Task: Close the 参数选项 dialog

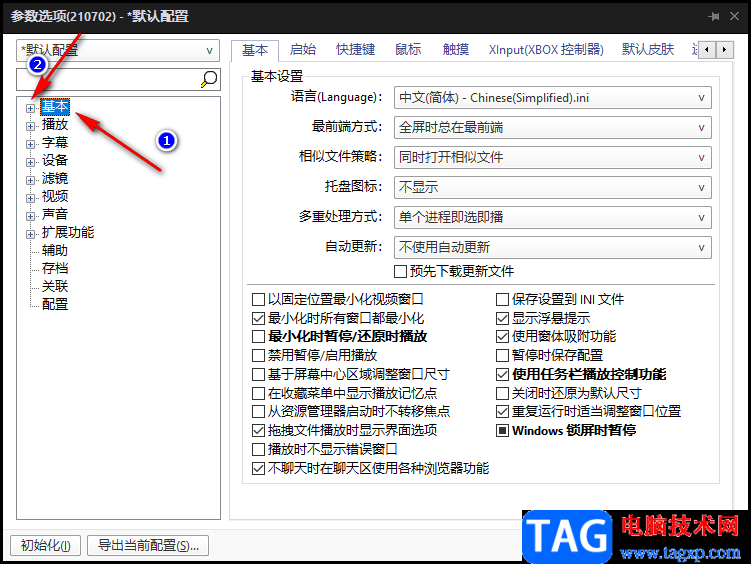Action: click(734, 17)
